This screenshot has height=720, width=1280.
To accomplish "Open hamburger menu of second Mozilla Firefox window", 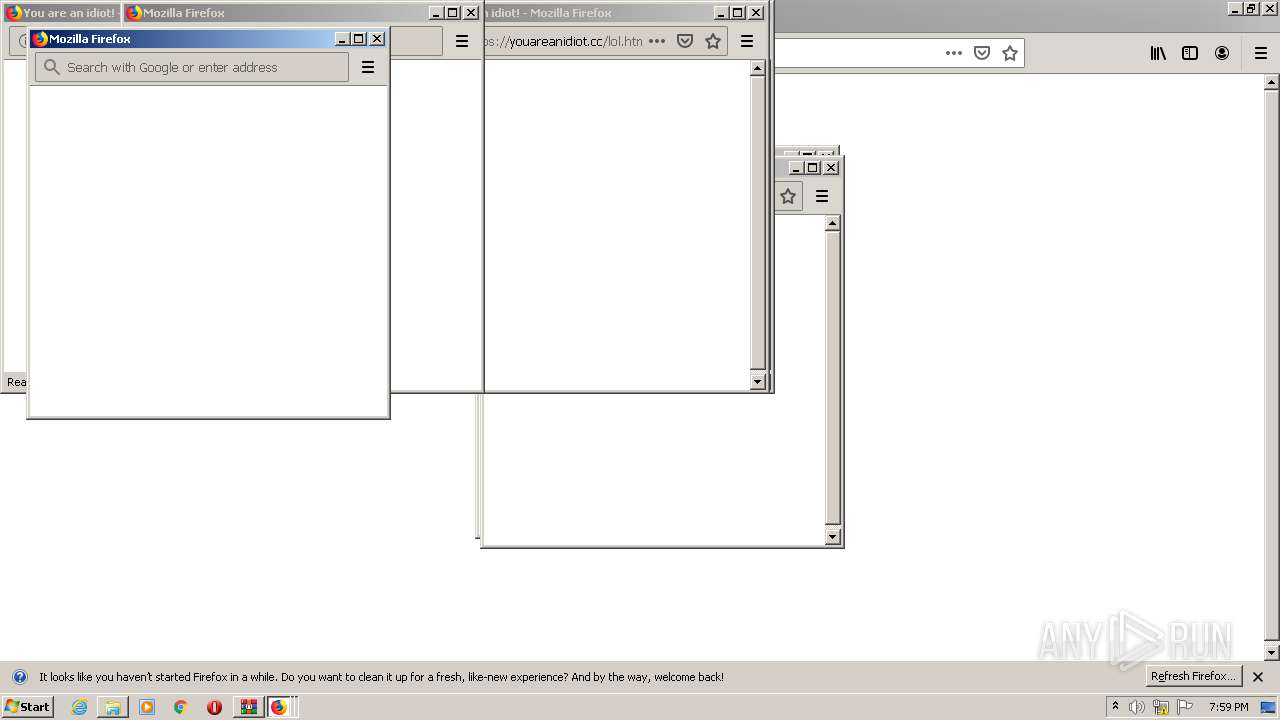I will 462,41.
